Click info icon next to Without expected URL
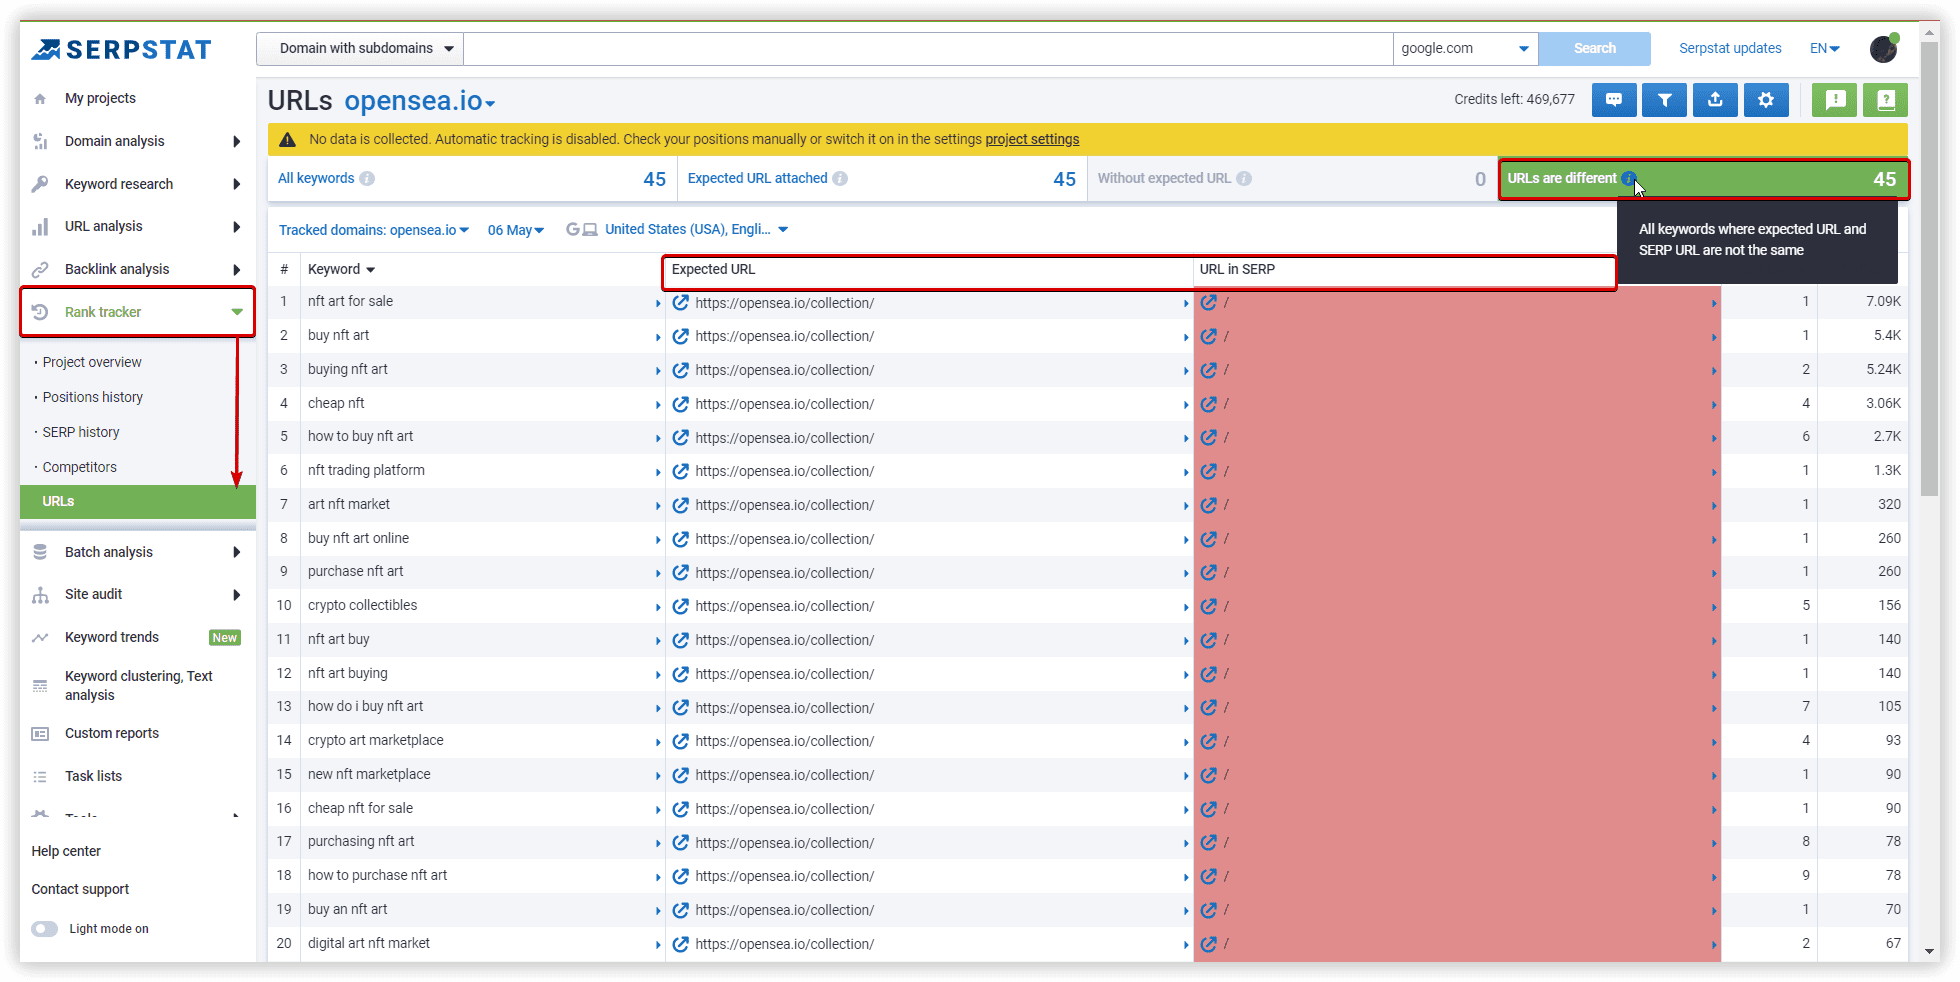This screenshot has width=1960, height=982. tap(1244, 178)
